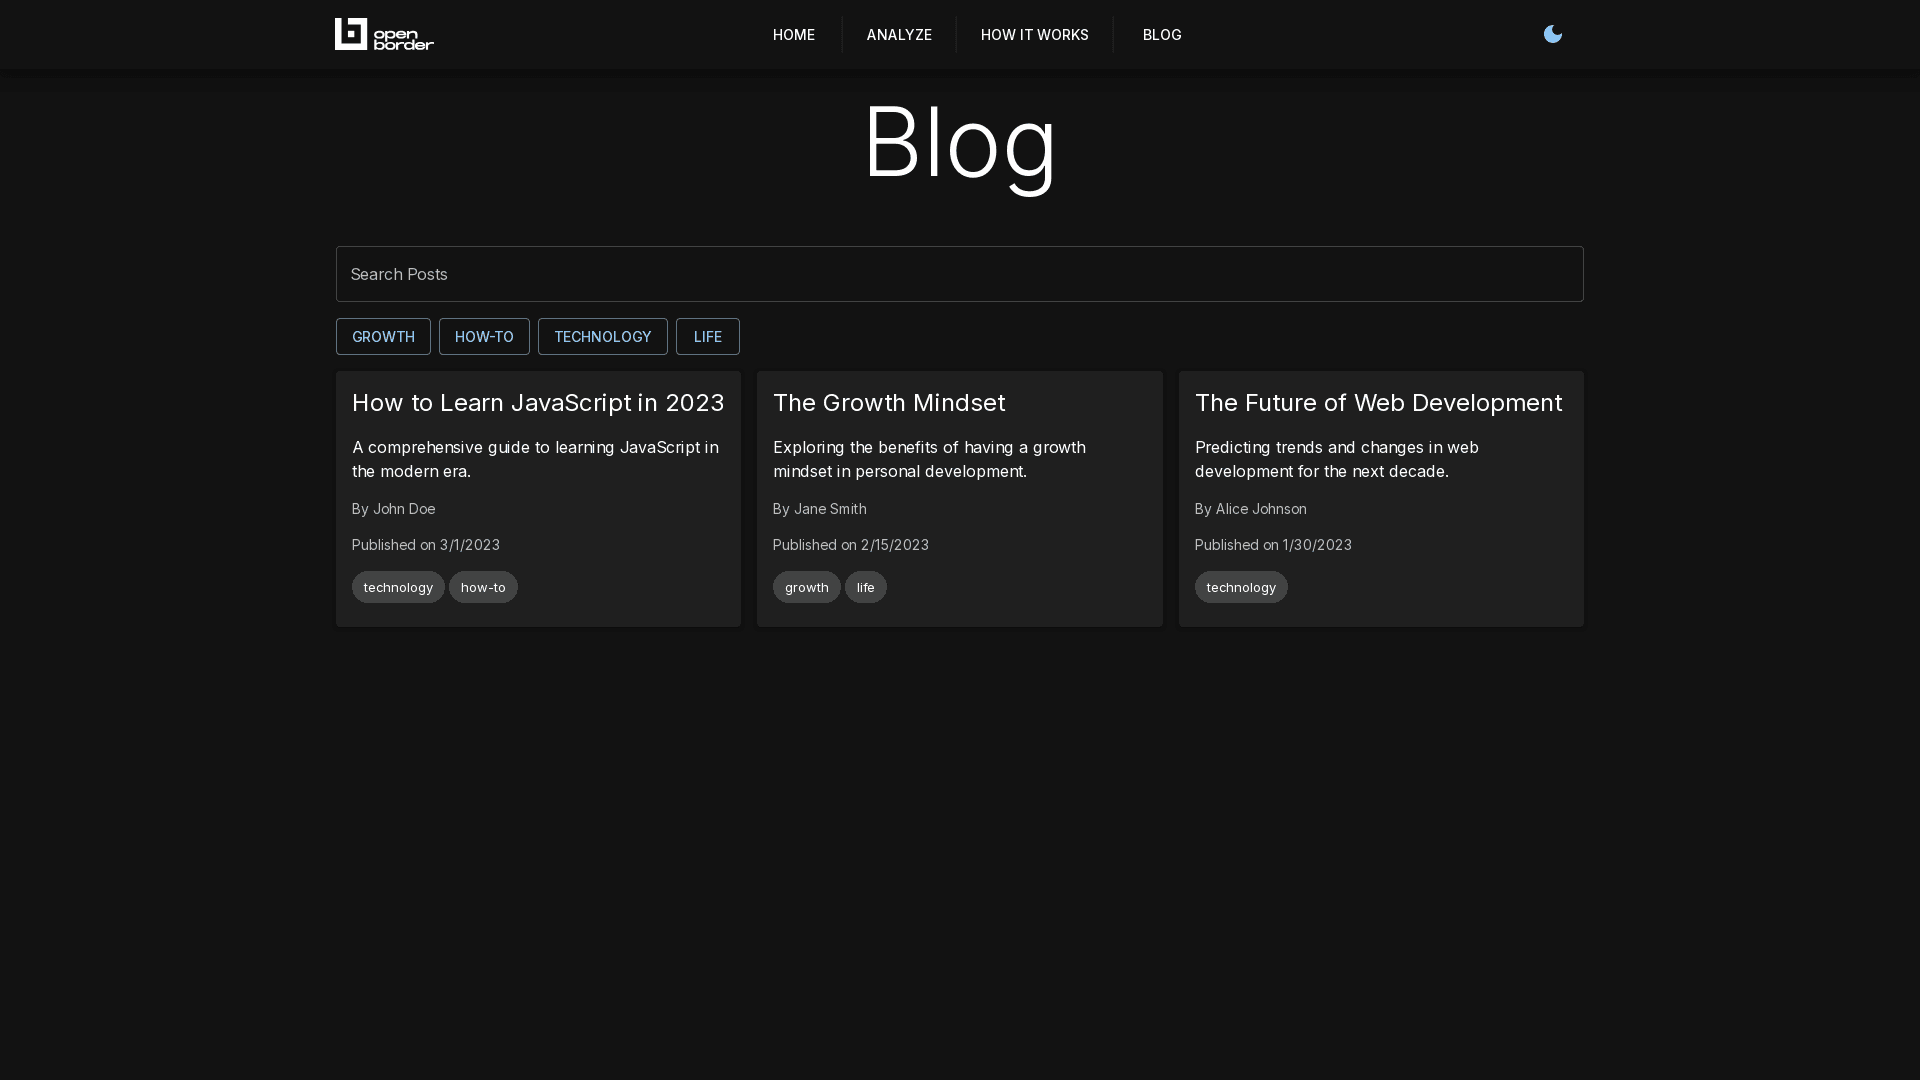
Task: Open How to Learn JavaScript post
Action: click(538, 403)
